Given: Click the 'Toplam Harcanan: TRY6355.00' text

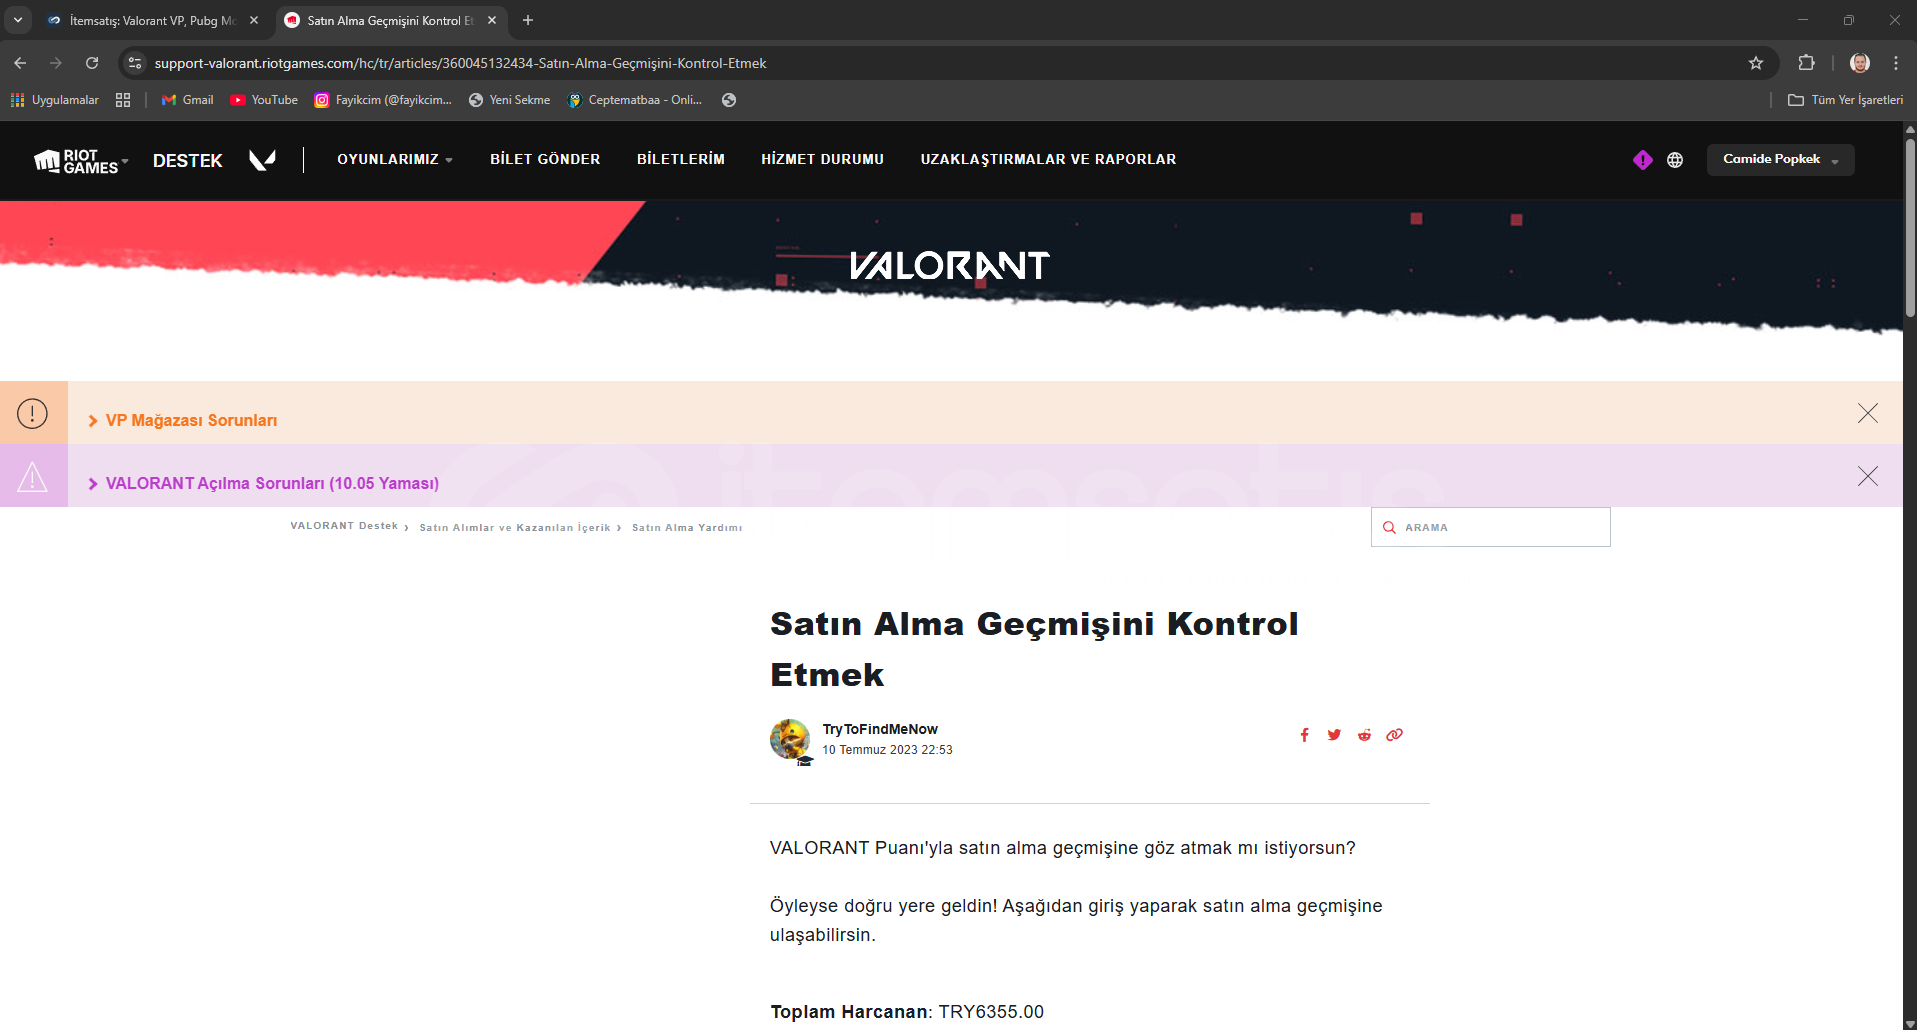Looking at the screenshot, I should (x=907, y=1012).
